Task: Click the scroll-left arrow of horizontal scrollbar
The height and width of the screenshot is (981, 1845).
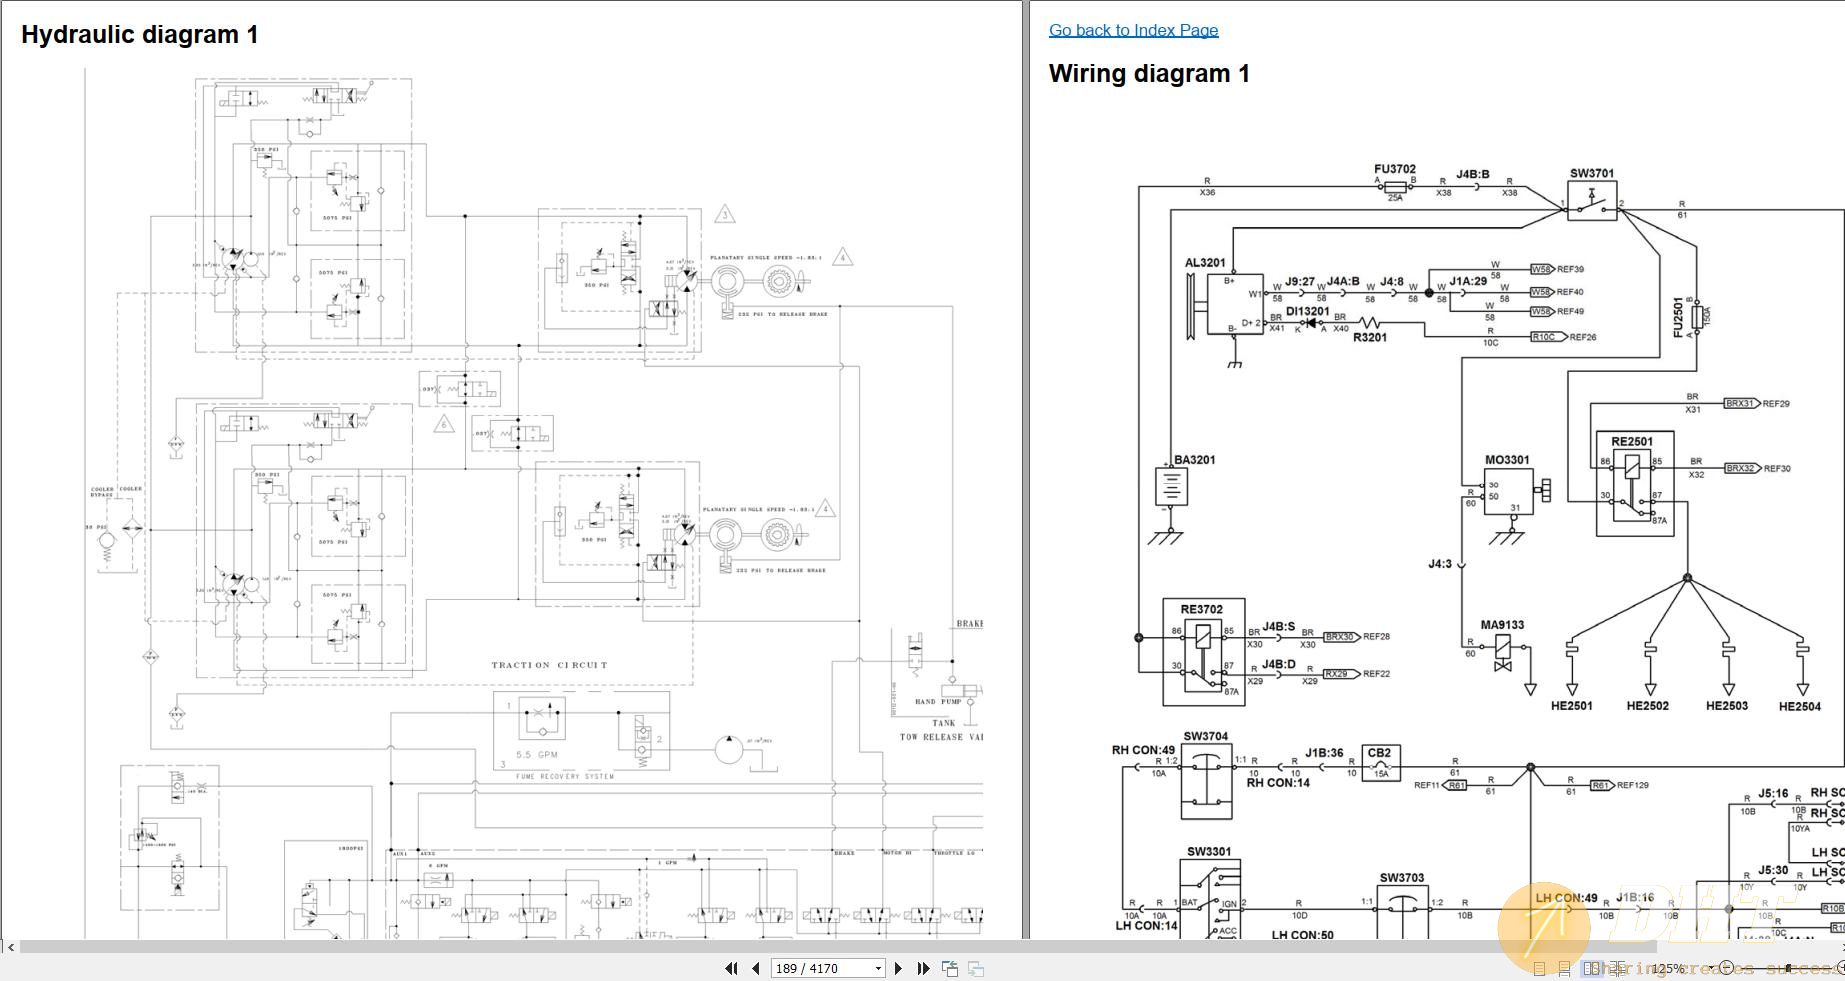Action: 9,946
